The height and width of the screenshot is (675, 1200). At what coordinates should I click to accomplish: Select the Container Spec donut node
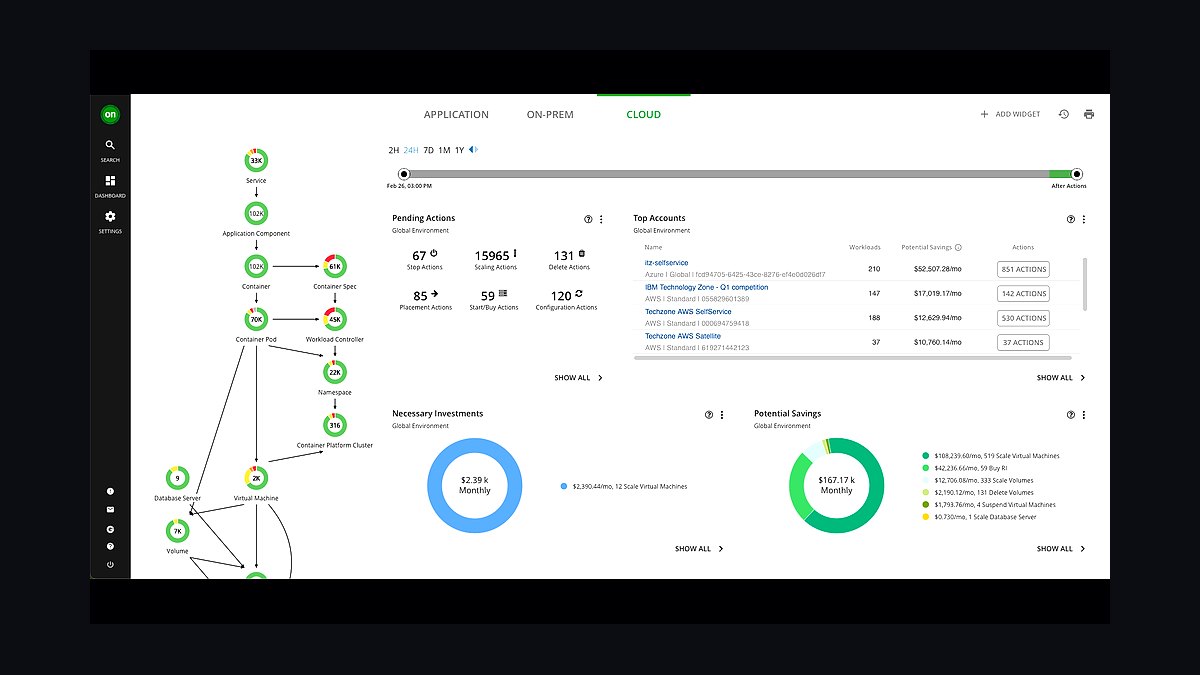coord(335,267)
